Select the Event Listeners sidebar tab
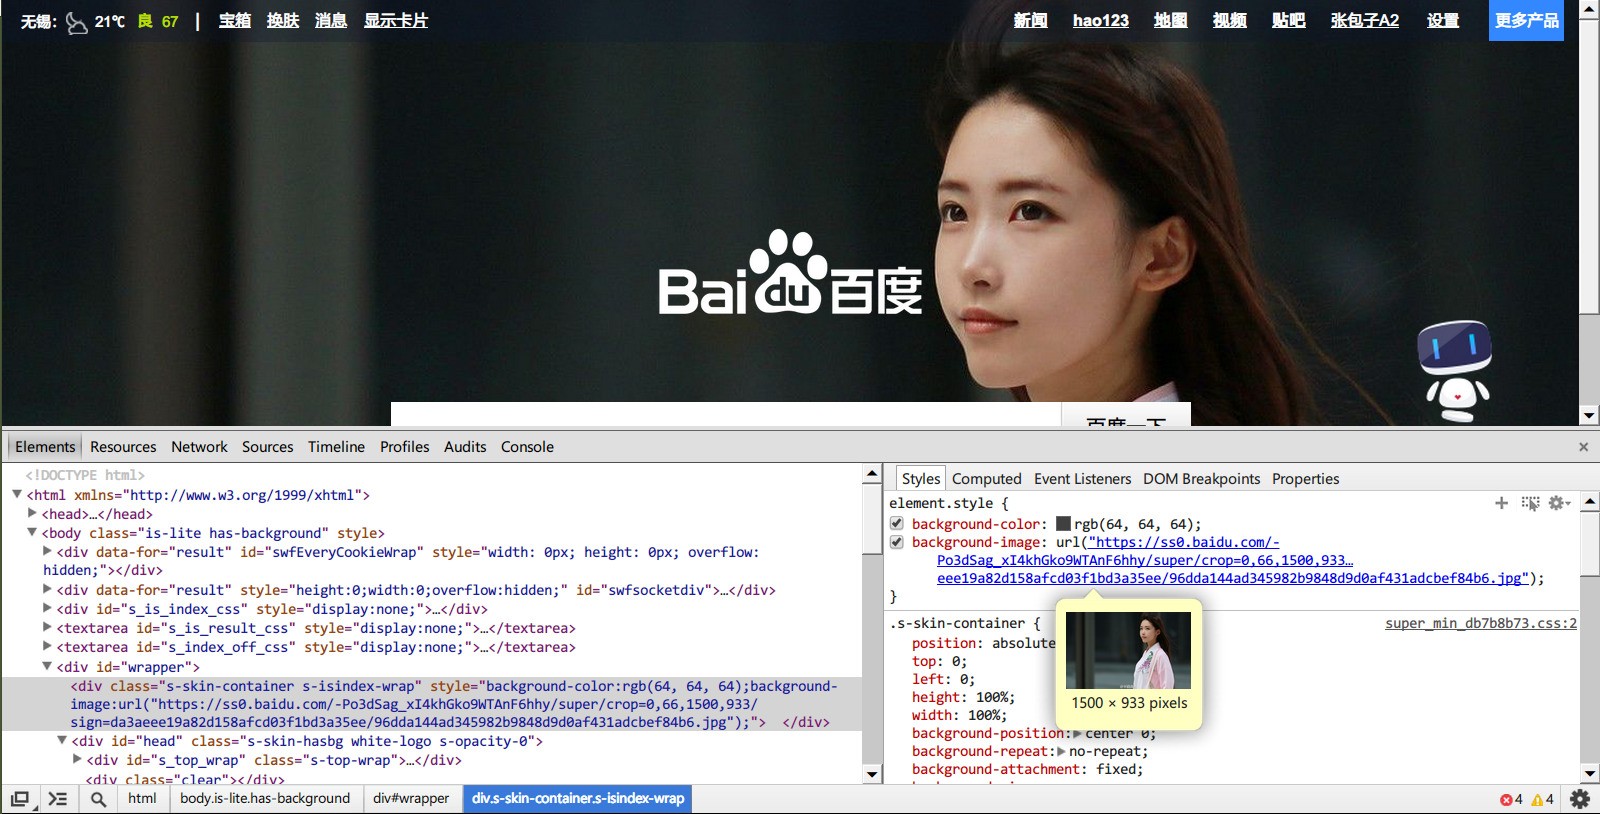This screenshot has width=1600, height=814. coord(1083,479)
